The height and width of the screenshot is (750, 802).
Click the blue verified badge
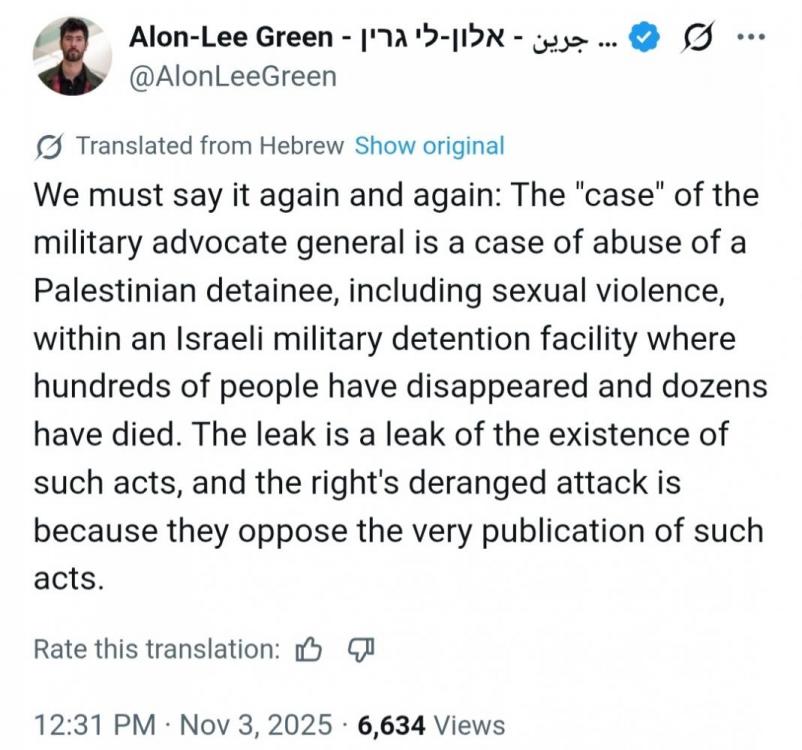(x=647, y=37)
